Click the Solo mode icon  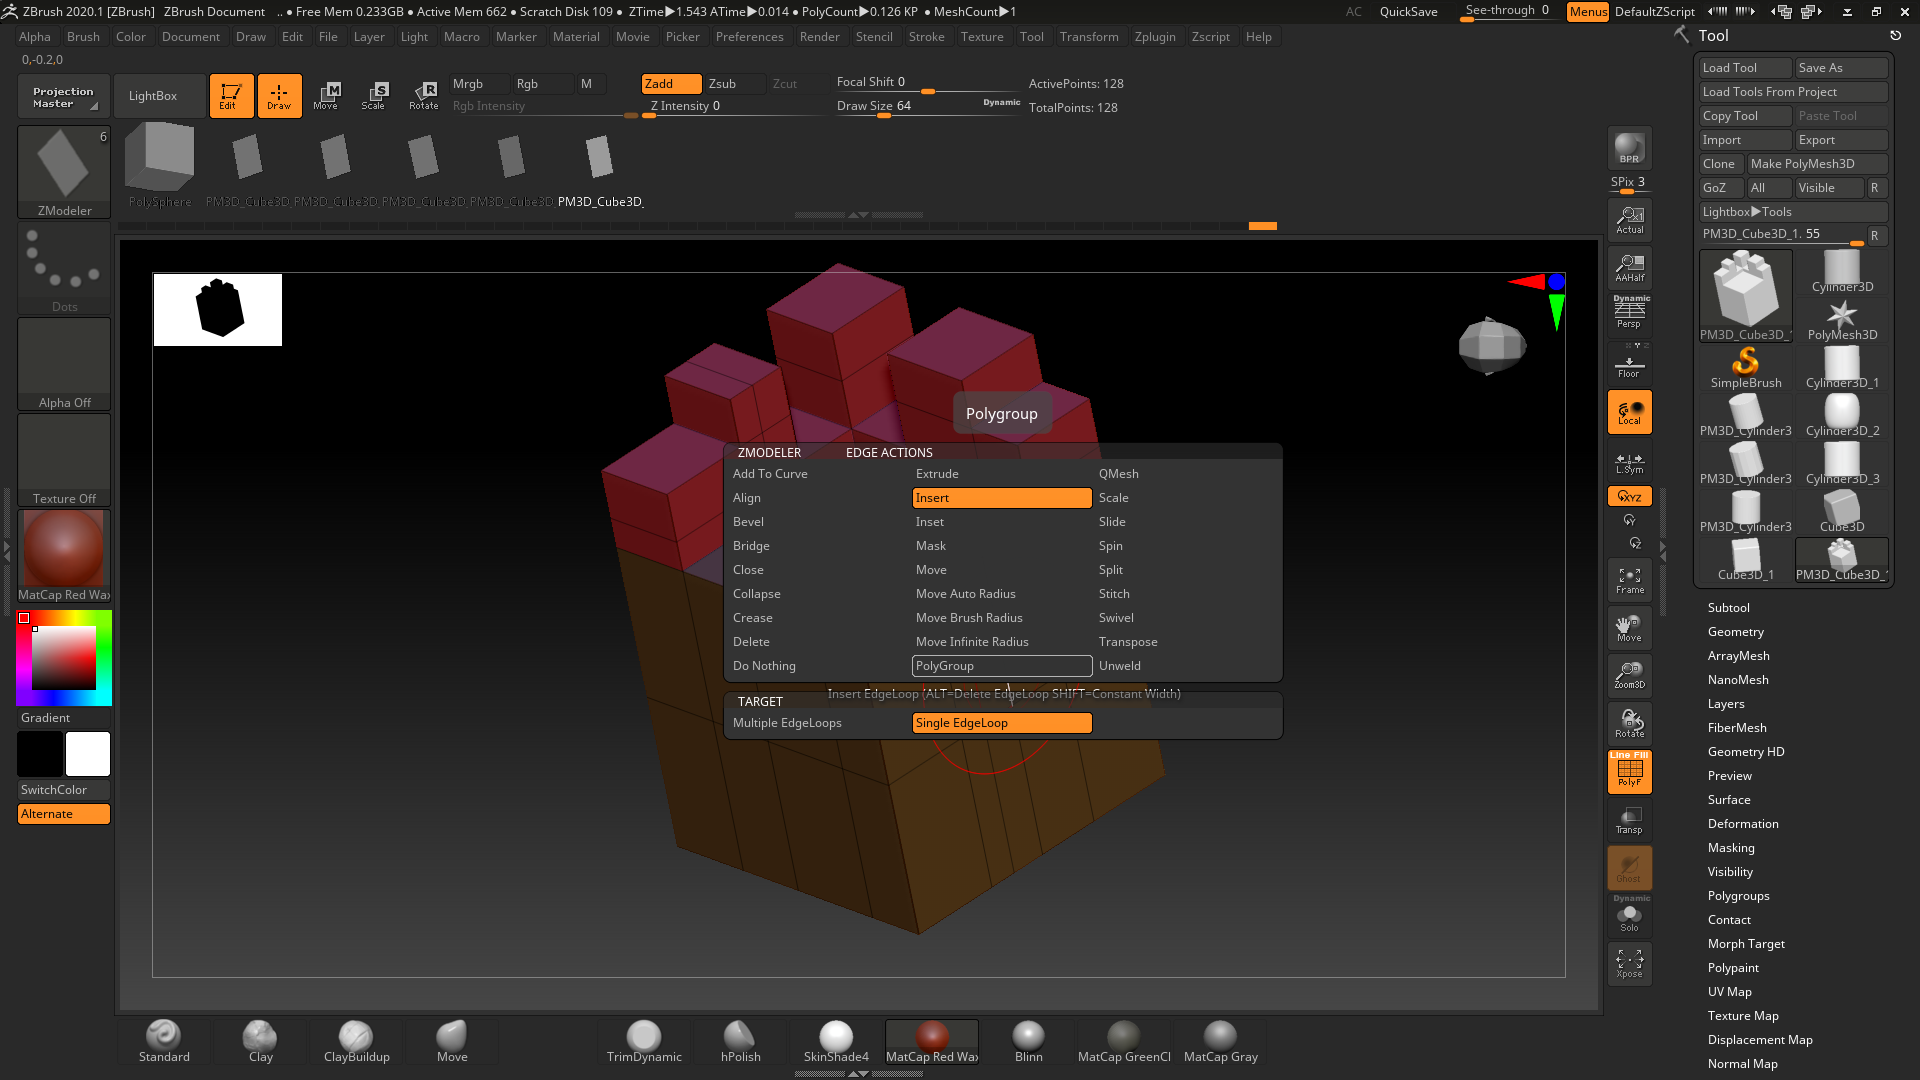point(1629,916)
